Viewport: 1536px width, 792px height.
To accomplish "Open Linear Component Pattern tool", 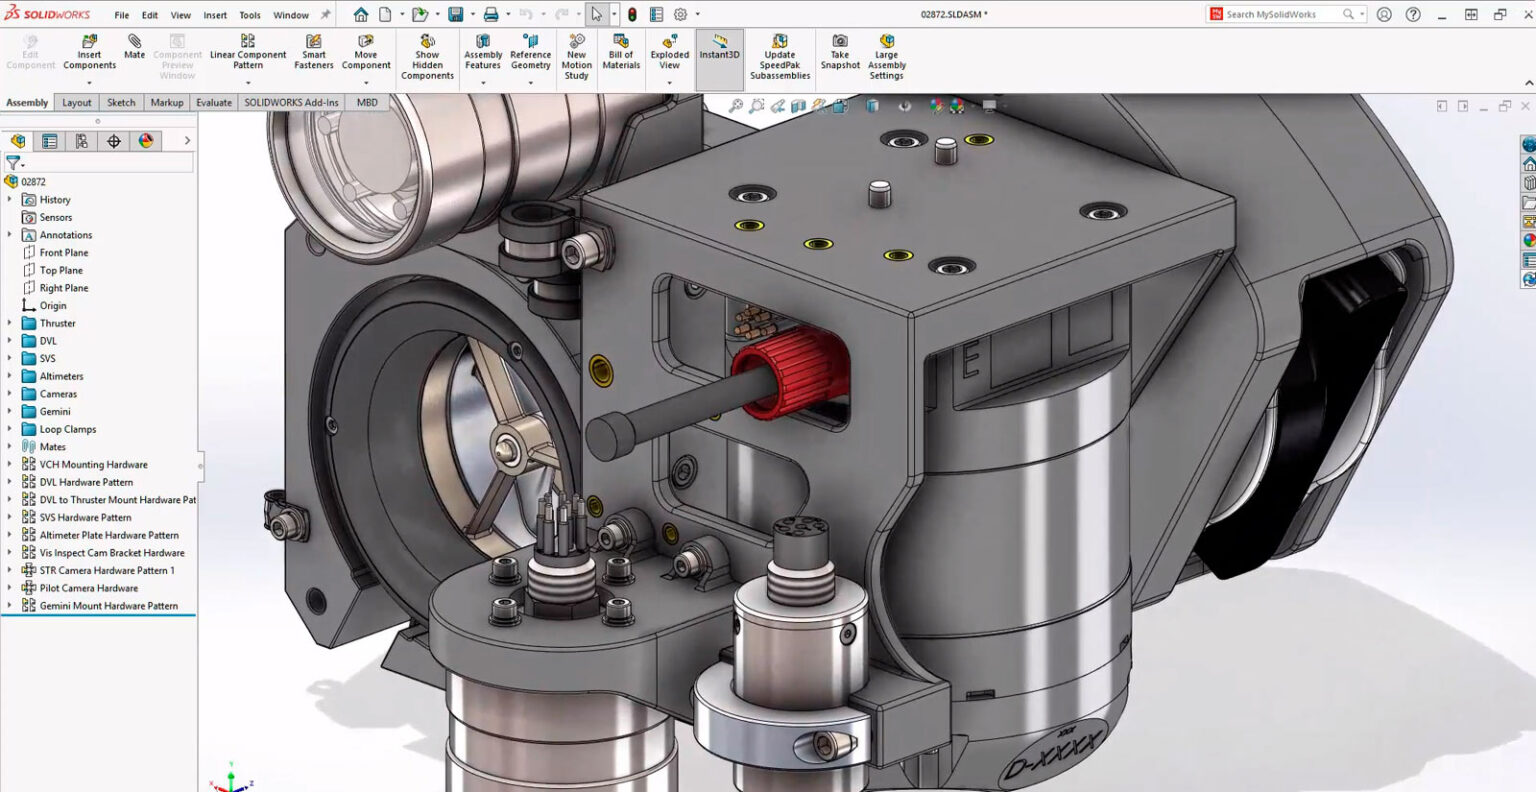I will 248,52.
